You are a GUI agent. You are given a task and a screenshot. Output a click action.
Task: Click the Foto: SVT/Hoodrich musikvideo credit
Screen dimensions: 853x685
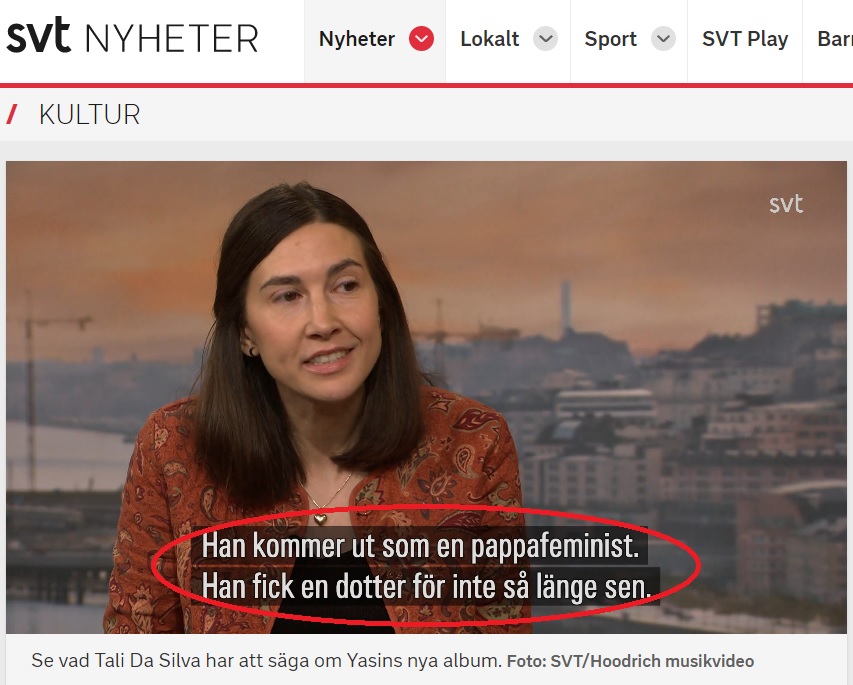[x=630, y=661]
